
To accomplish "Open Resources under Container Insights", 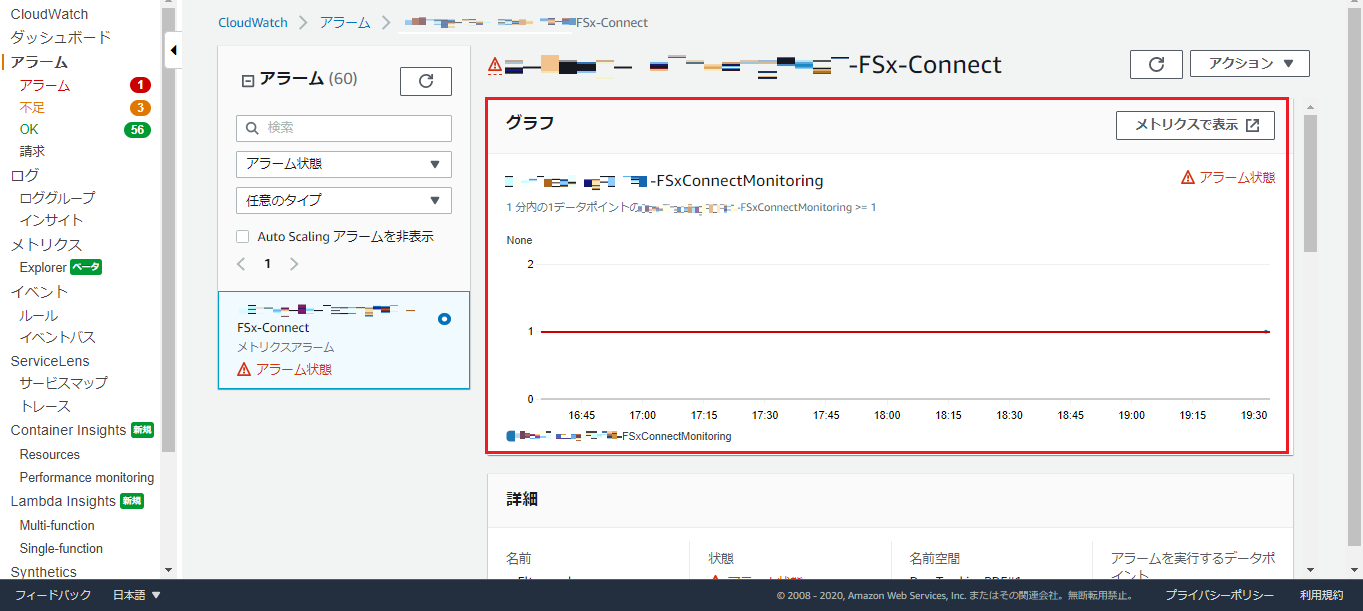I will tap(50, 454).
